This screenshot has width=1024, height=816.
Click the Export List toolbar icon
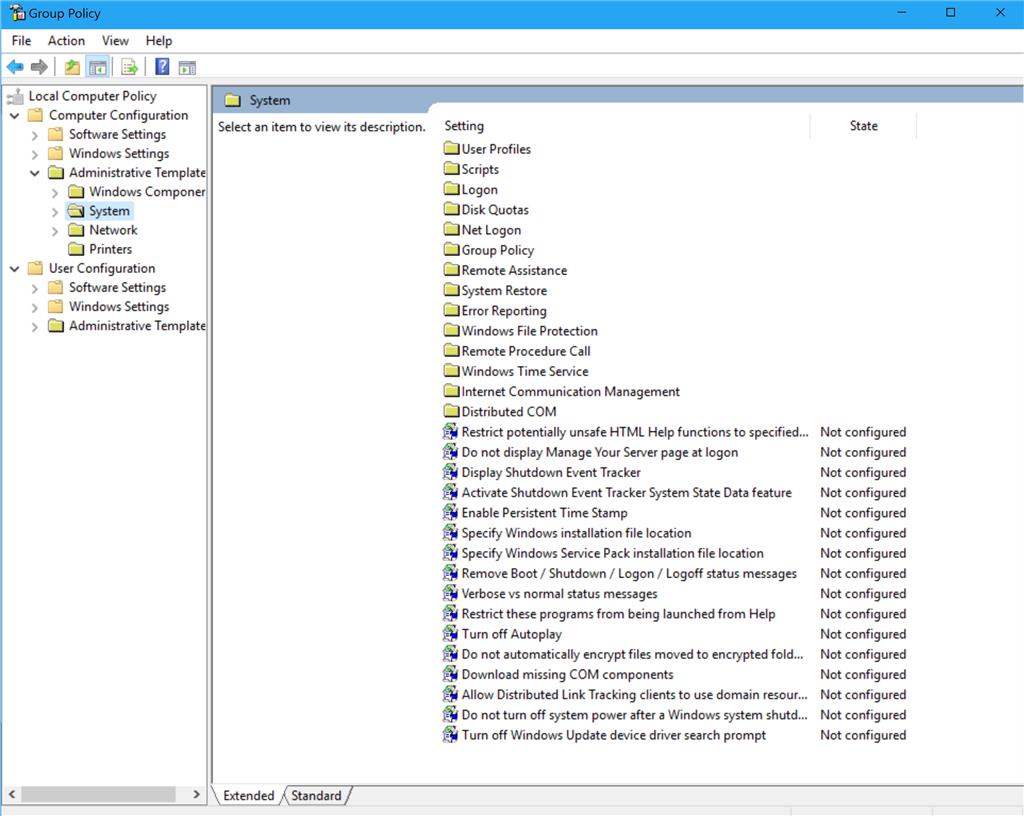pyautogui.click(x=129, y=67)
